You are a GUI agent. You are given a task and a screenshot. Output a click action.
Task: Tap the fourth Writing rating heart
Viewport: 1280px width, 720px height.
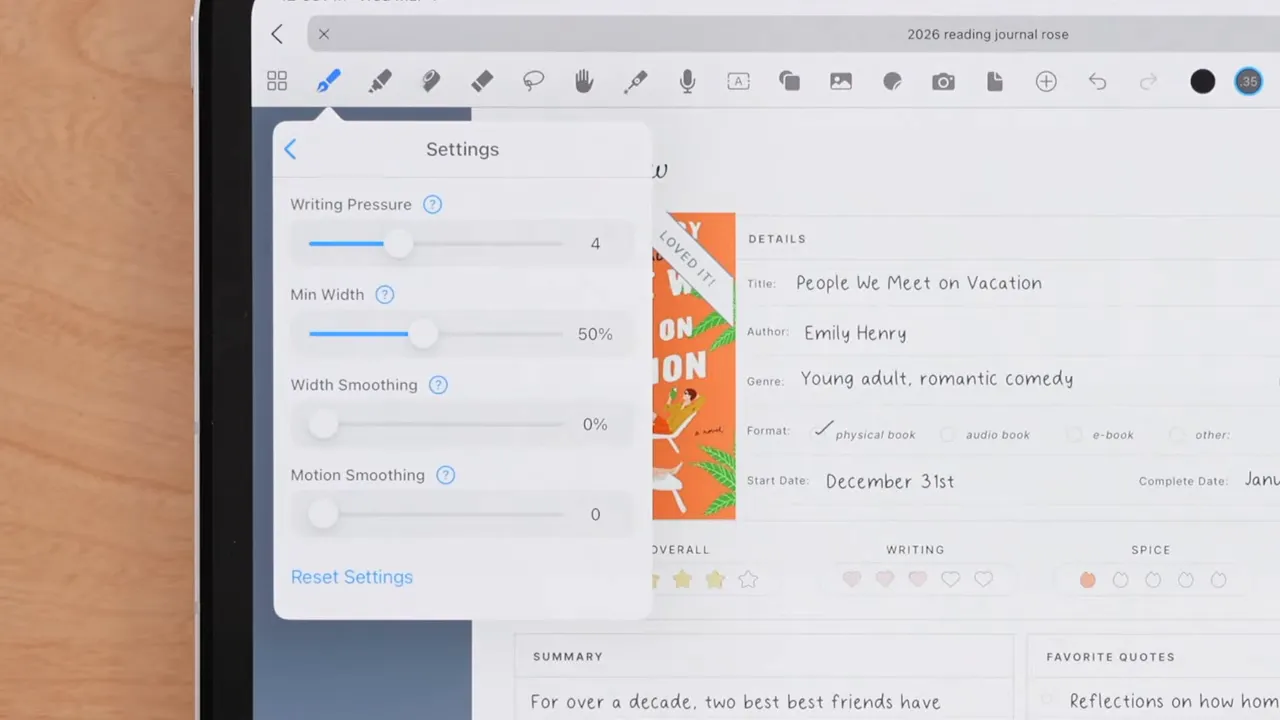951,579
